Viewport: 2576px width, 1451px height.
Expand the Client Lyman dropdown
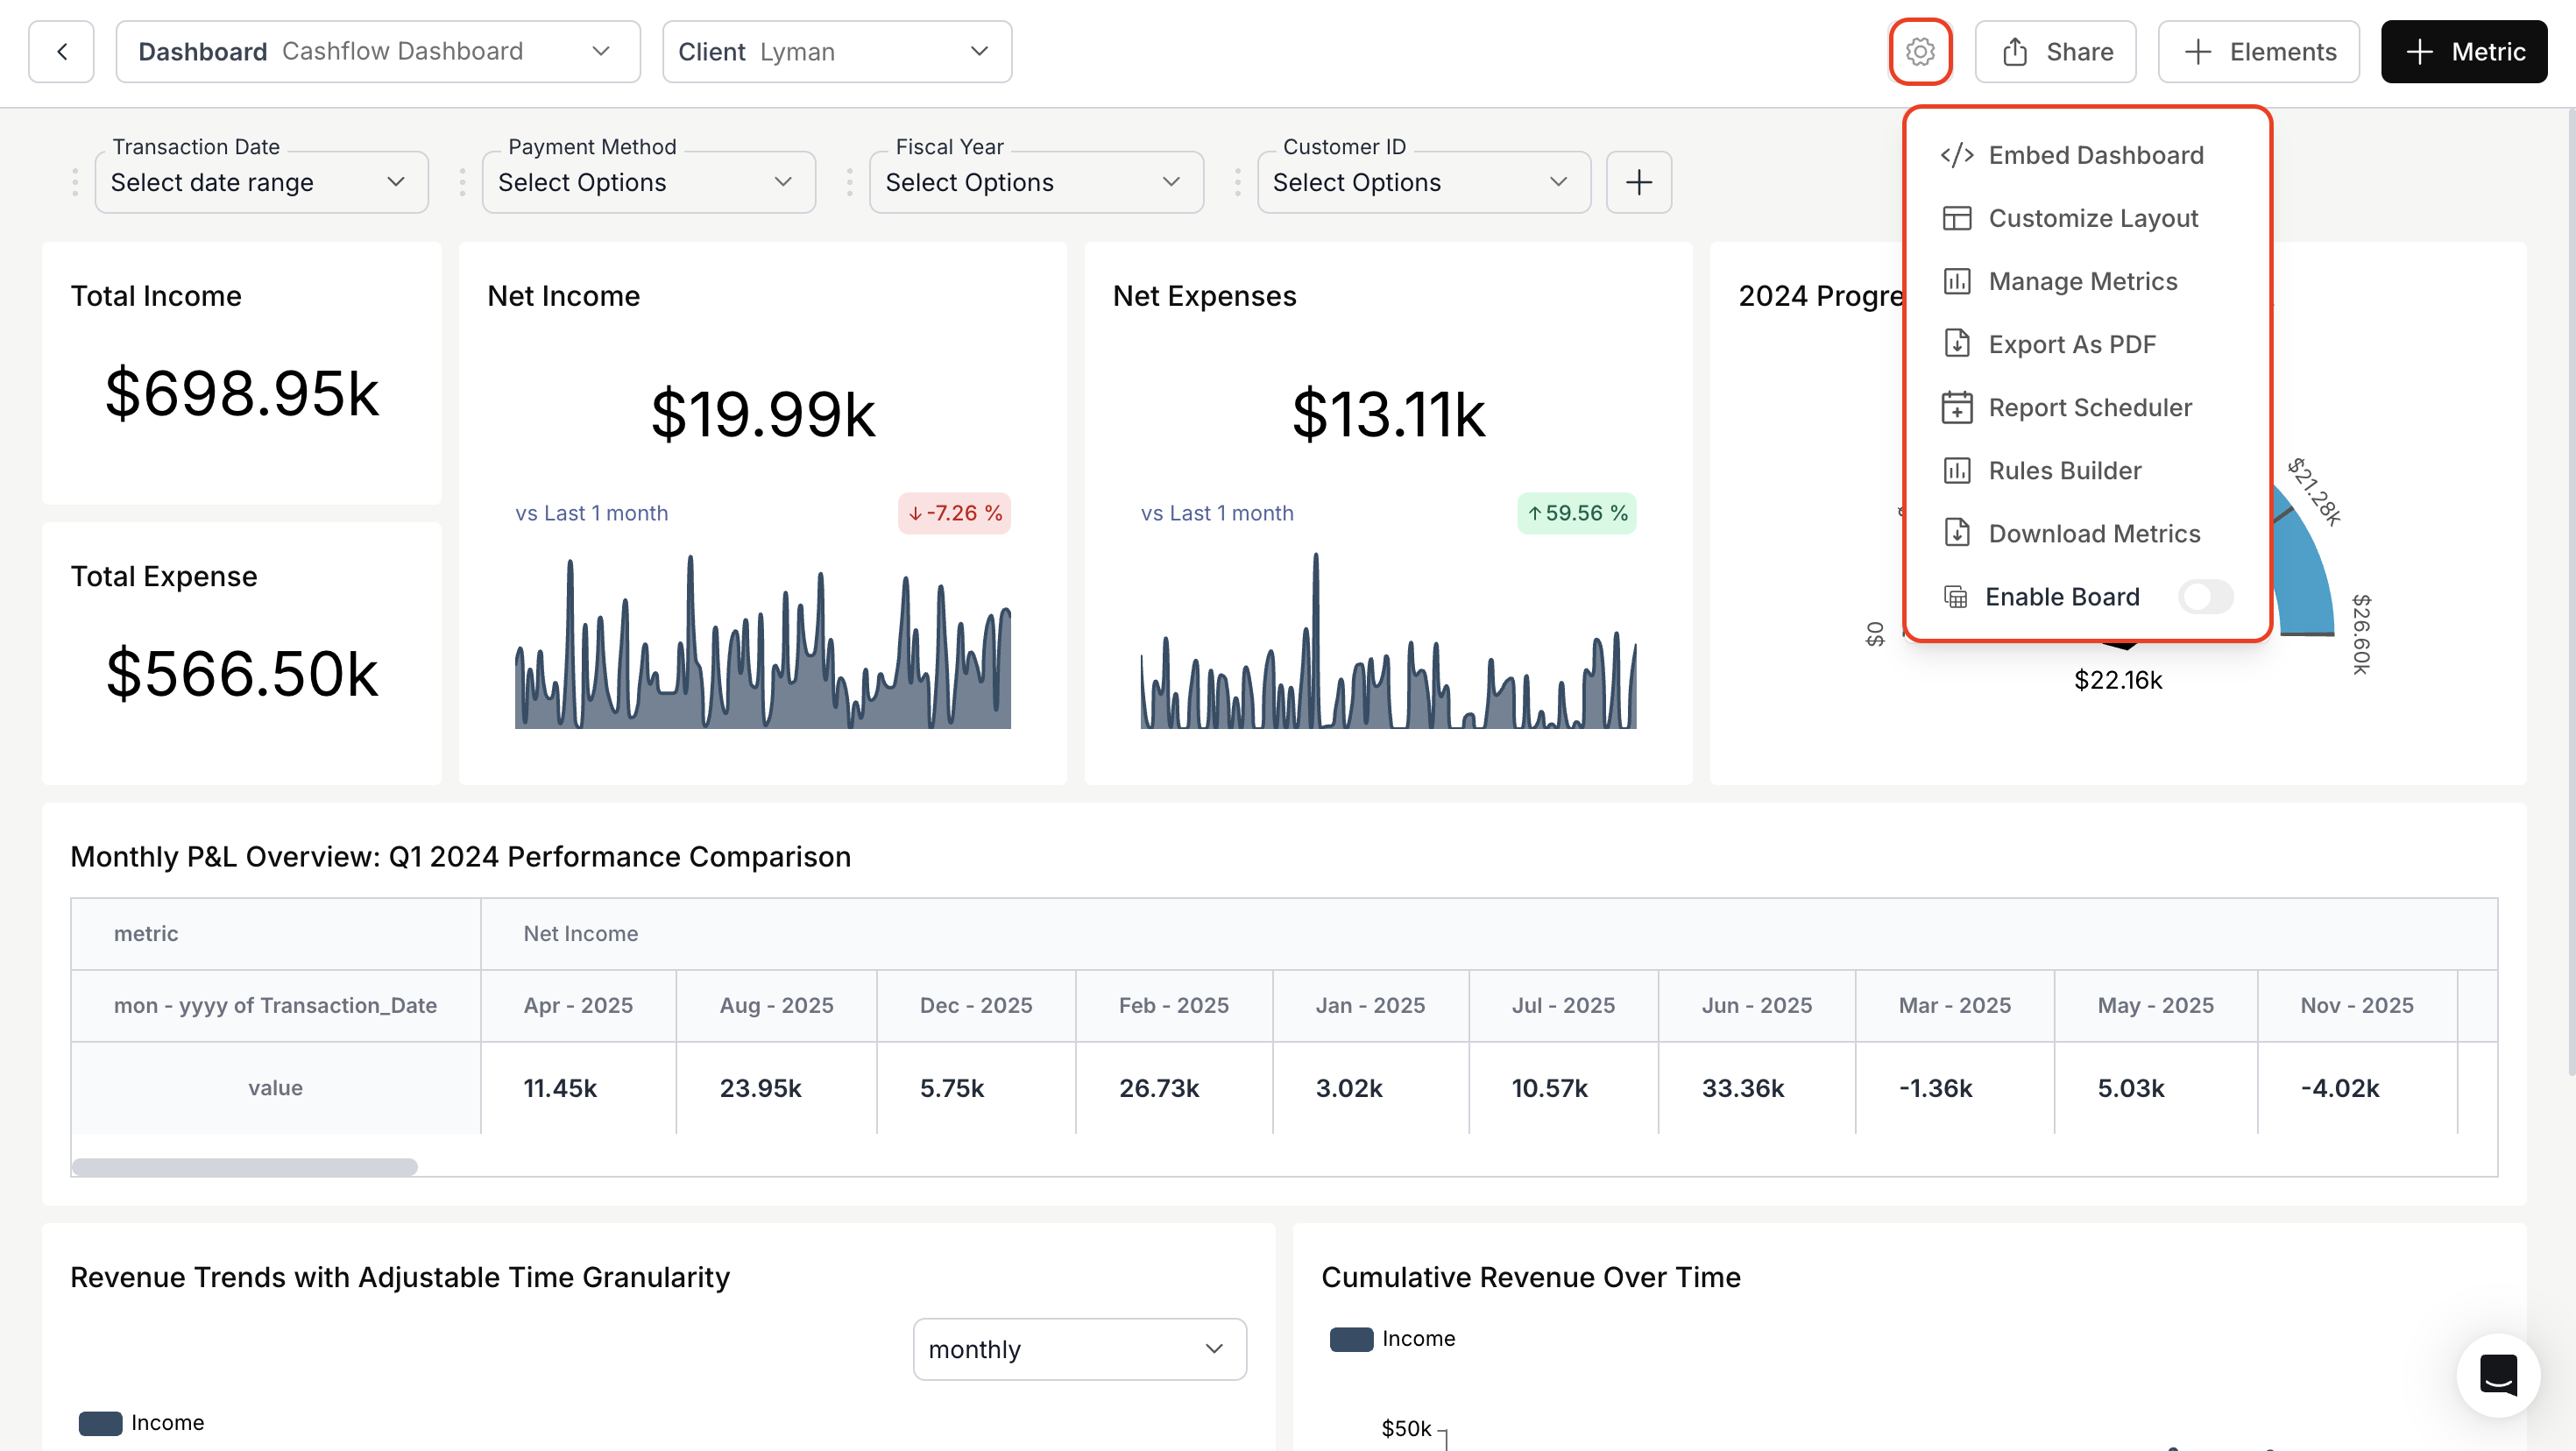coord(836,51)
